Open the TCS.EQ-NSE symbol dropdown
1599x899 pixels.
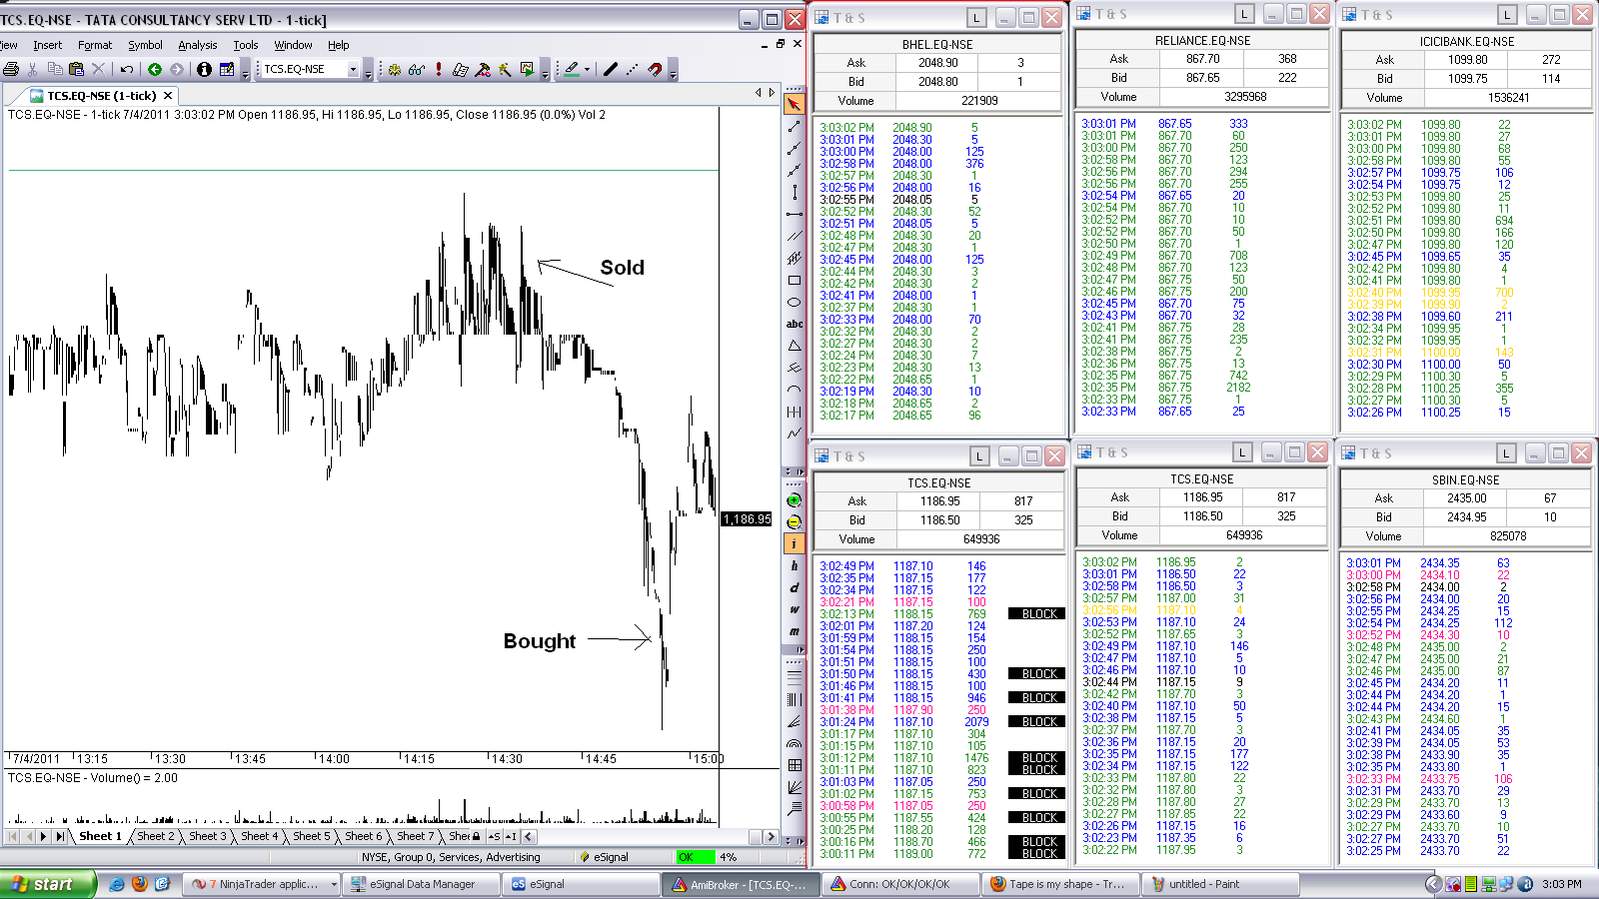pos(353,69)
